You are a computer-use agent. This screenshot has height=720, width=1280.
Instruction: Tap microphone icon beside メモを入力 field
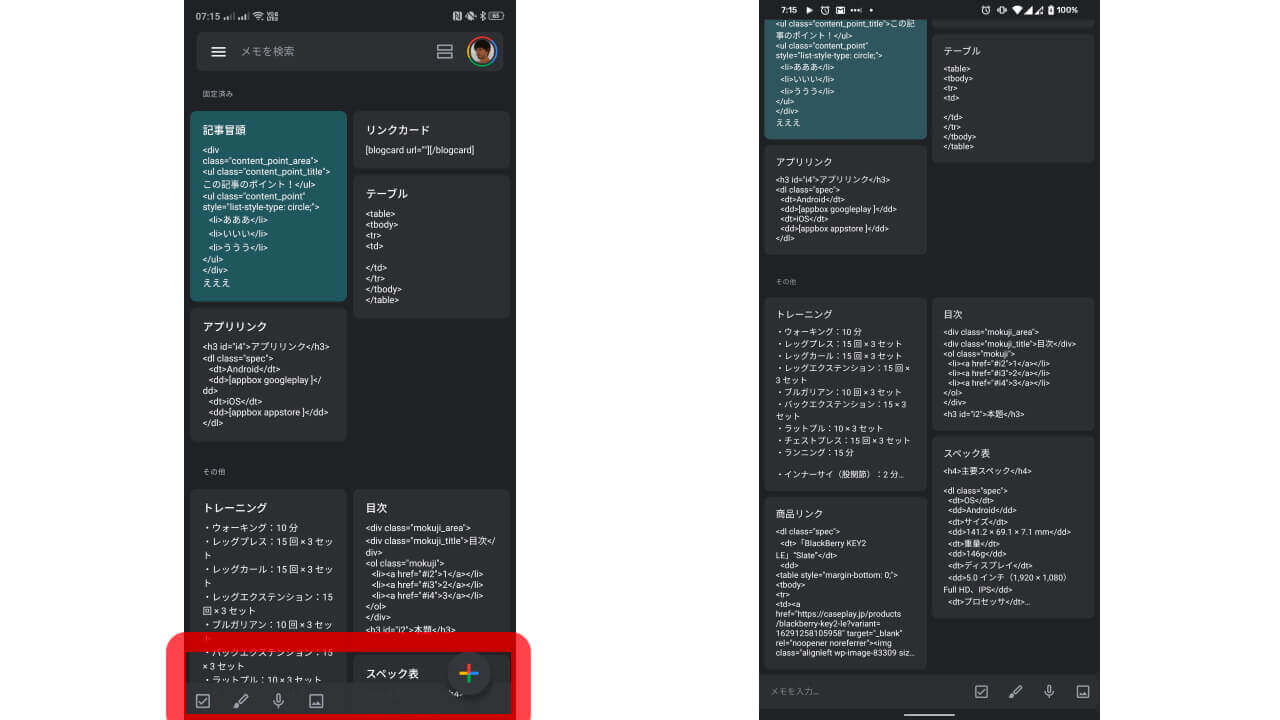tap(1049, 691)
